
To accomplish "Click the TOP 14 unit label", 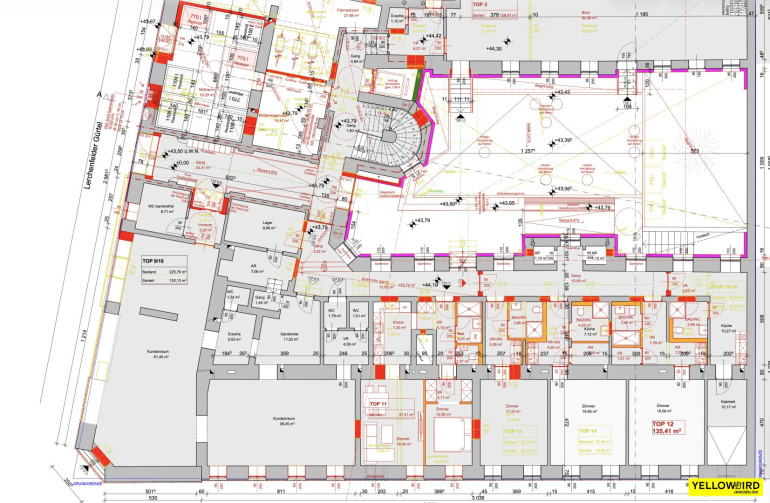I will point(589,431).
